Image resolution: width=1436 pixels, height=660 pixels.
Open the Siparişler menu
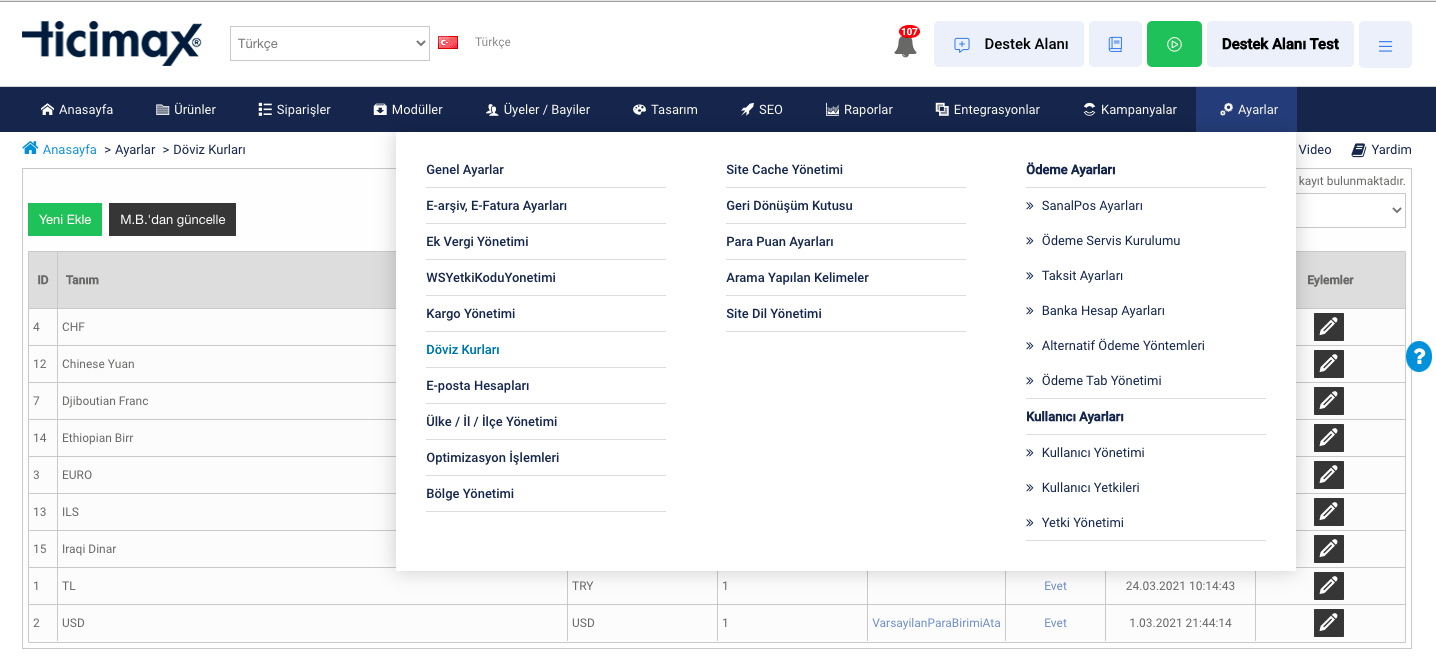[294, 110]
